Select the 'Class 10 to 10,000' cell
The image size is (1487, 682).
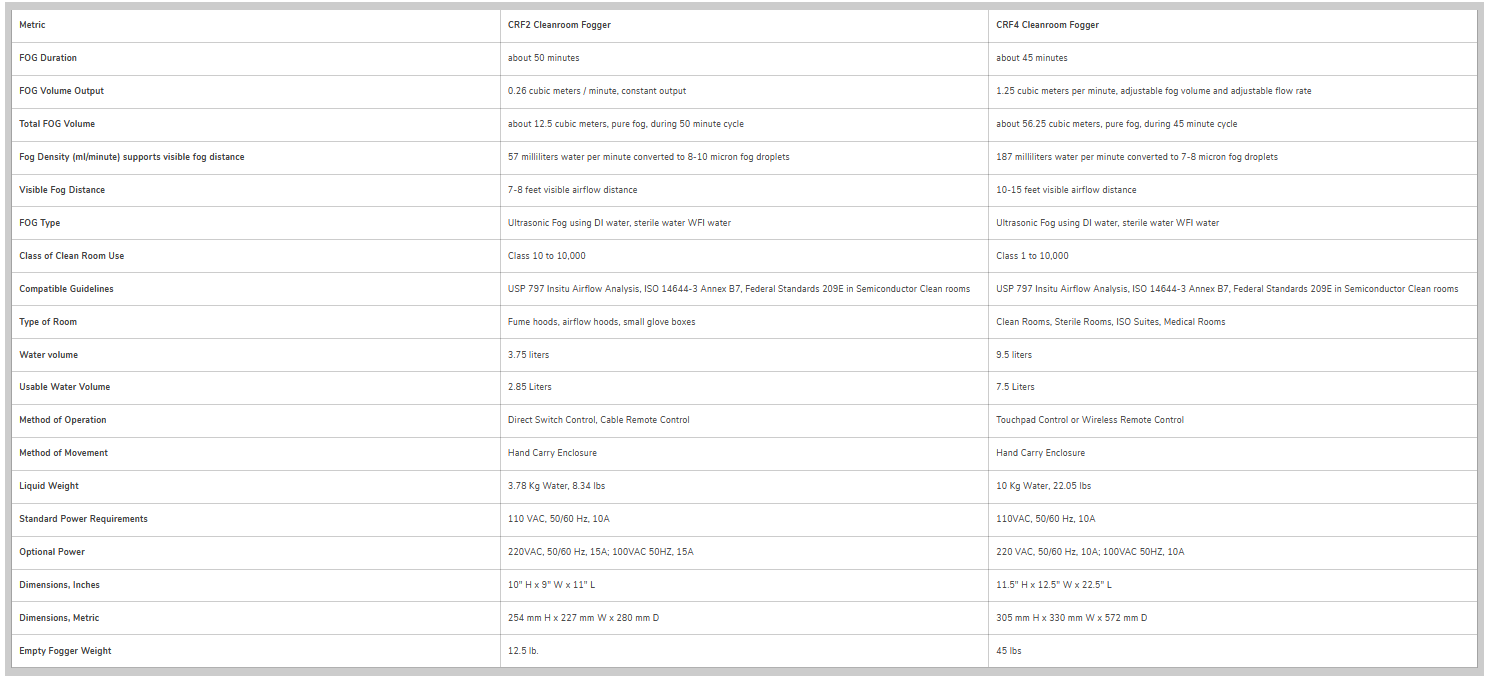546,256
